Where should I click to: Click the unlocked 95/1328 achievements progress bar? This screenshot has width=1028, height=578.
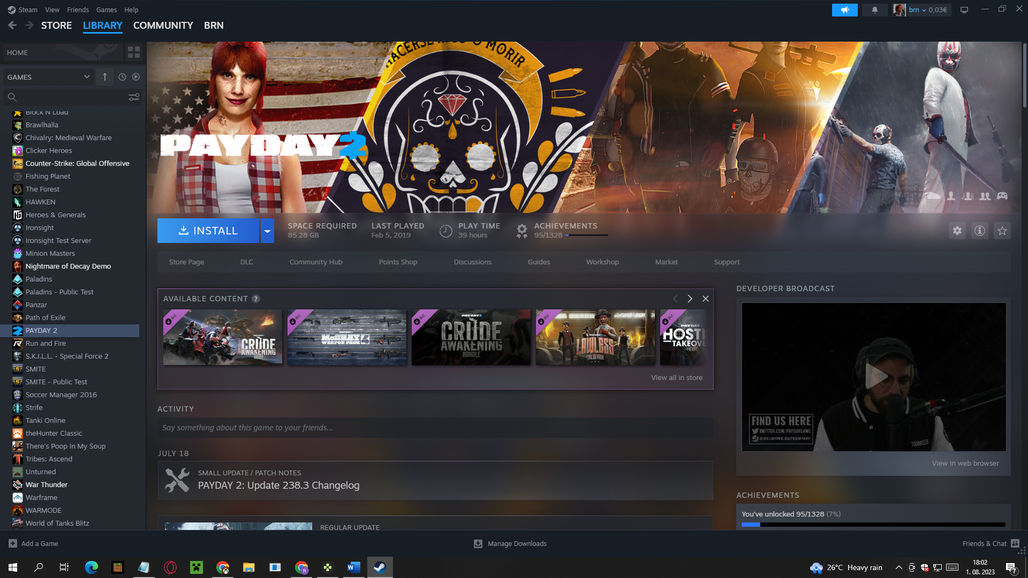click(873, 524)
